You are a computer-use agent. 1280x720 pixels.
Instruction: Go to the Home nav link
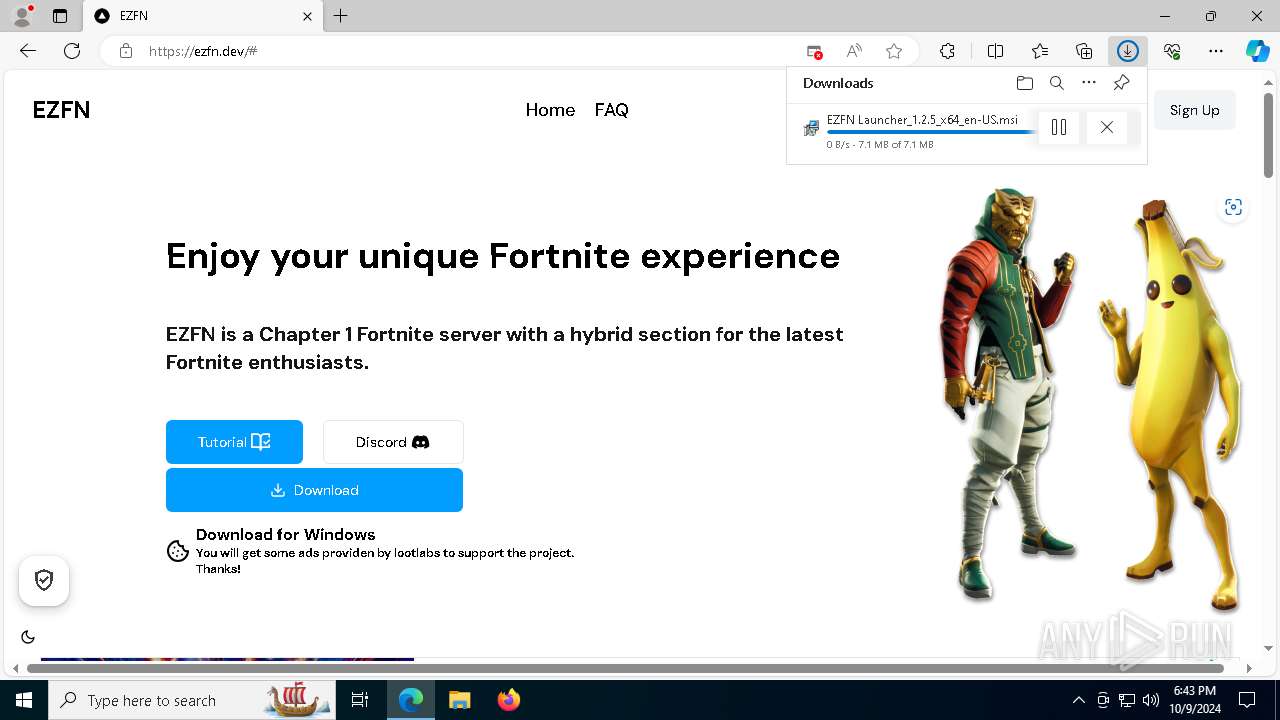point(550,110)
